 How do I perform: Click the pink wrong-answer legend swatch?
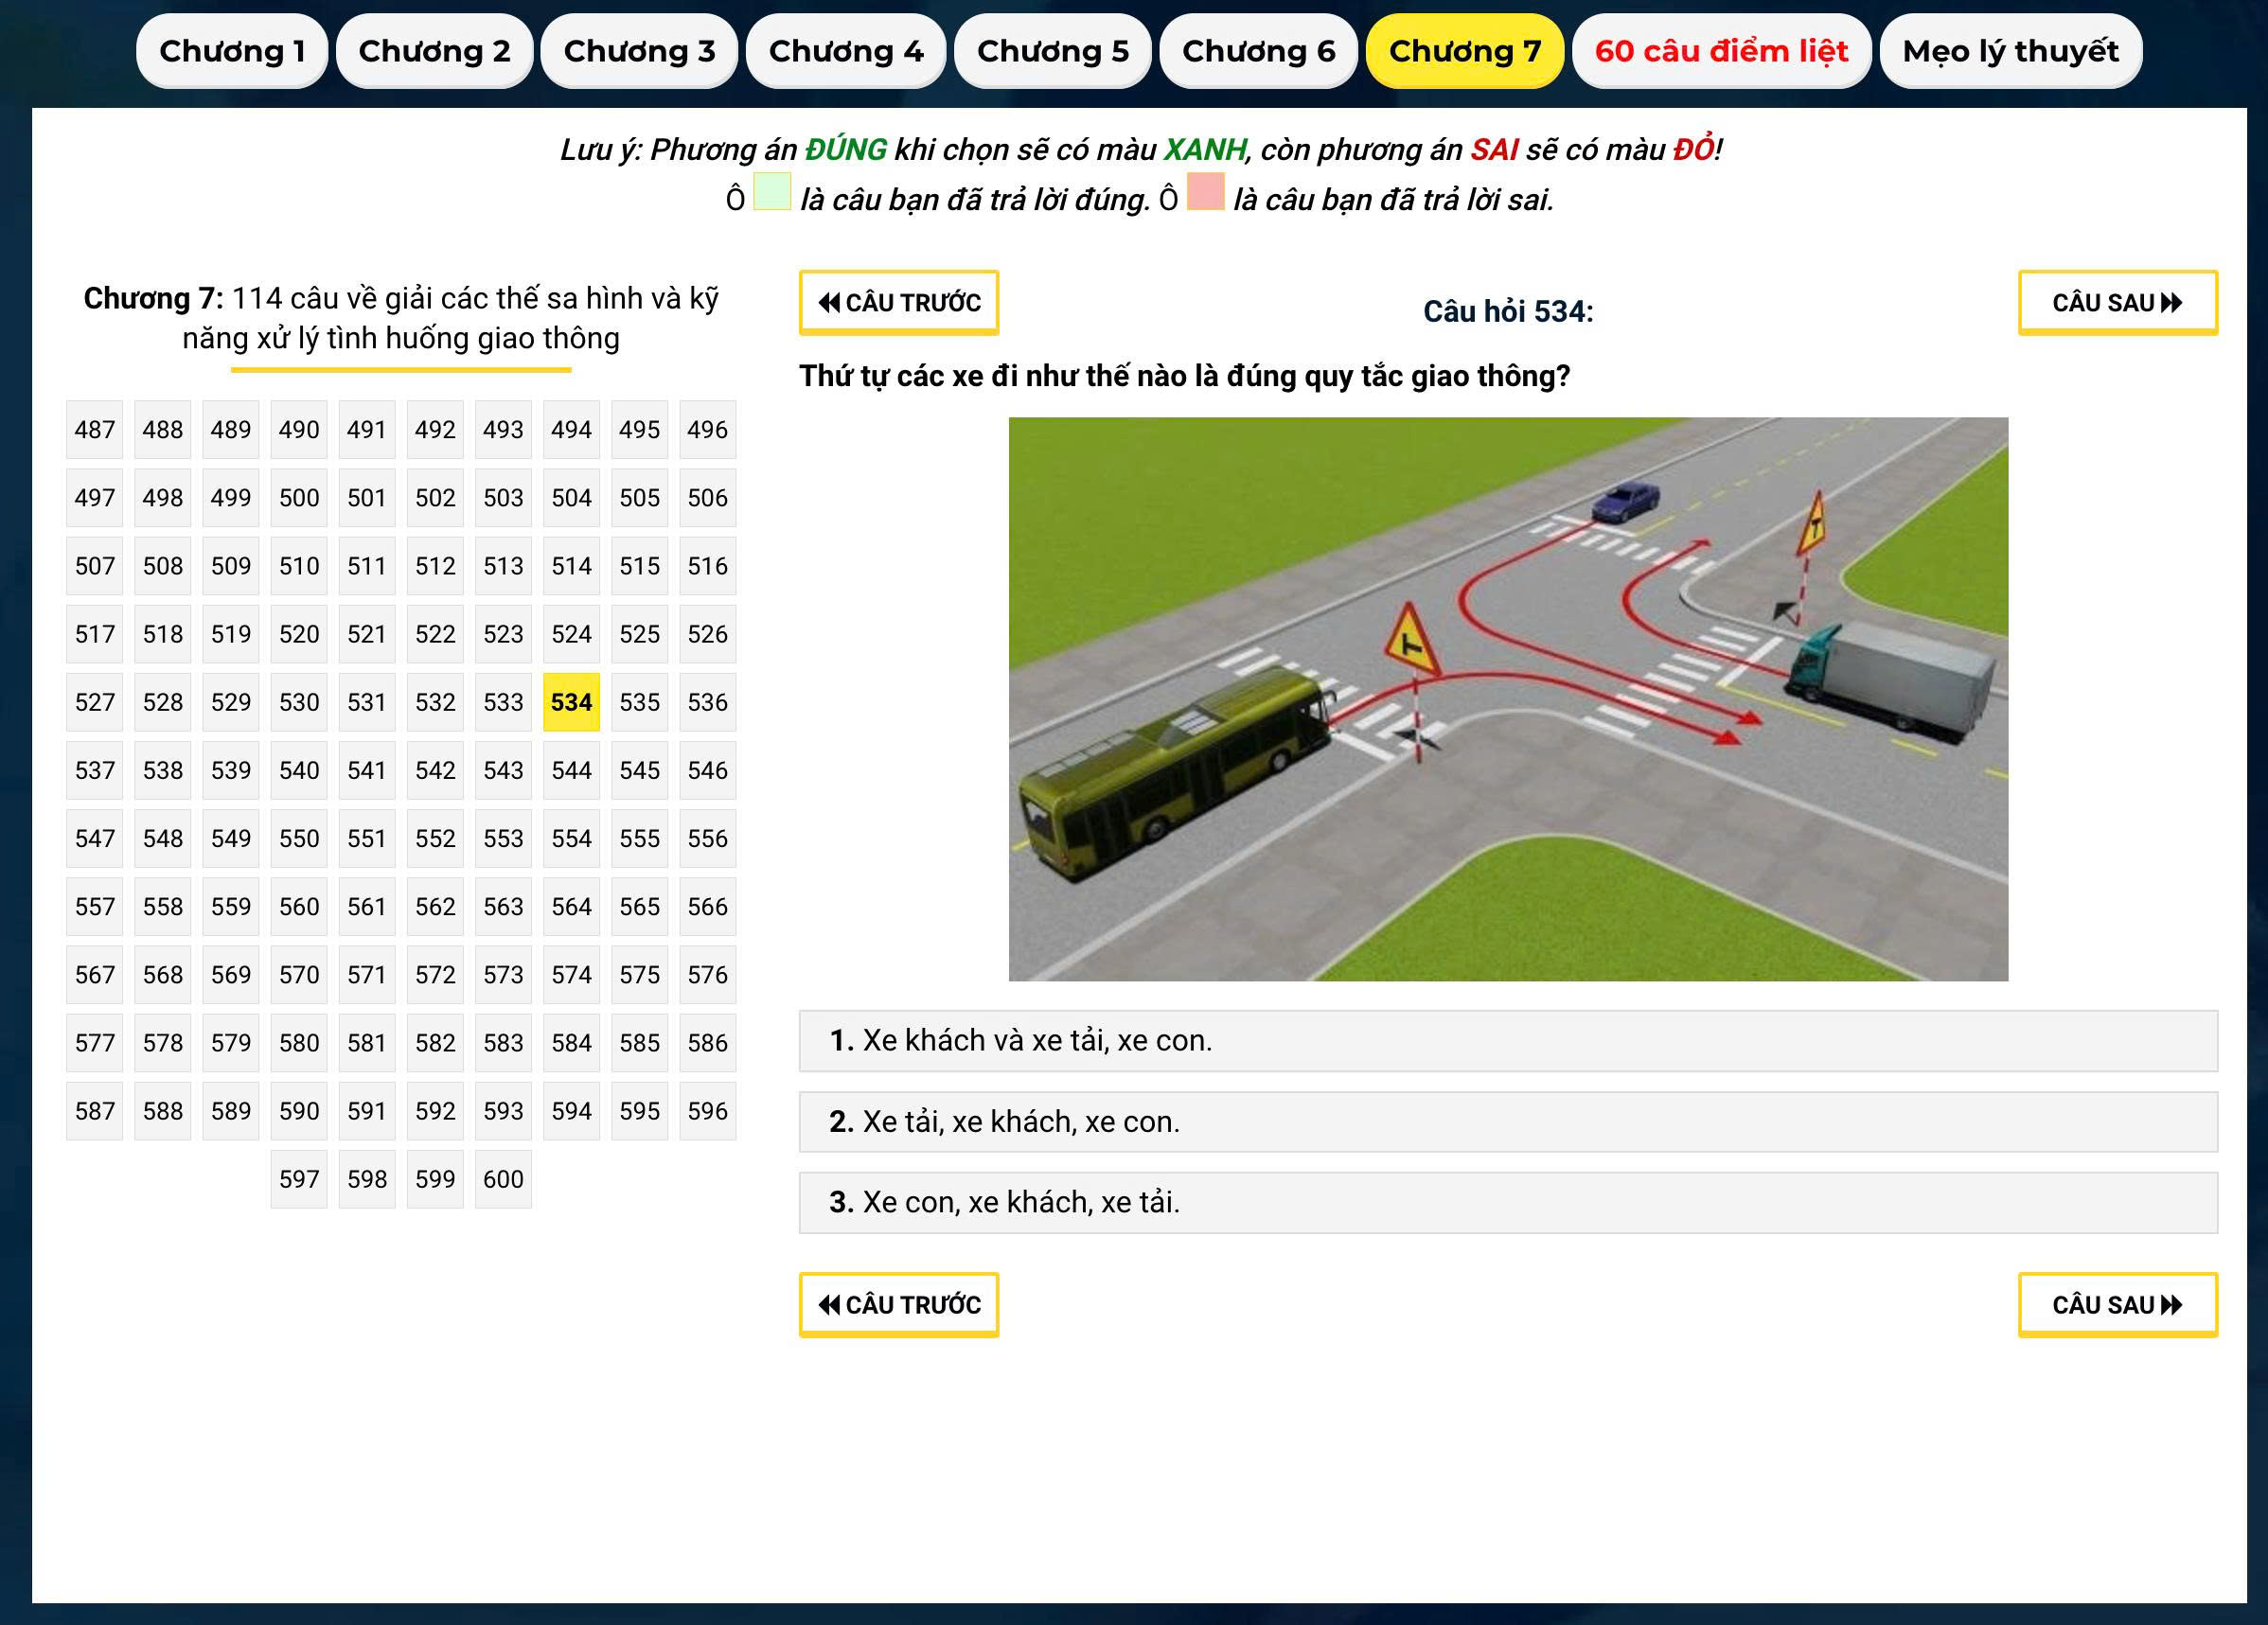(x=1205, y=191)
